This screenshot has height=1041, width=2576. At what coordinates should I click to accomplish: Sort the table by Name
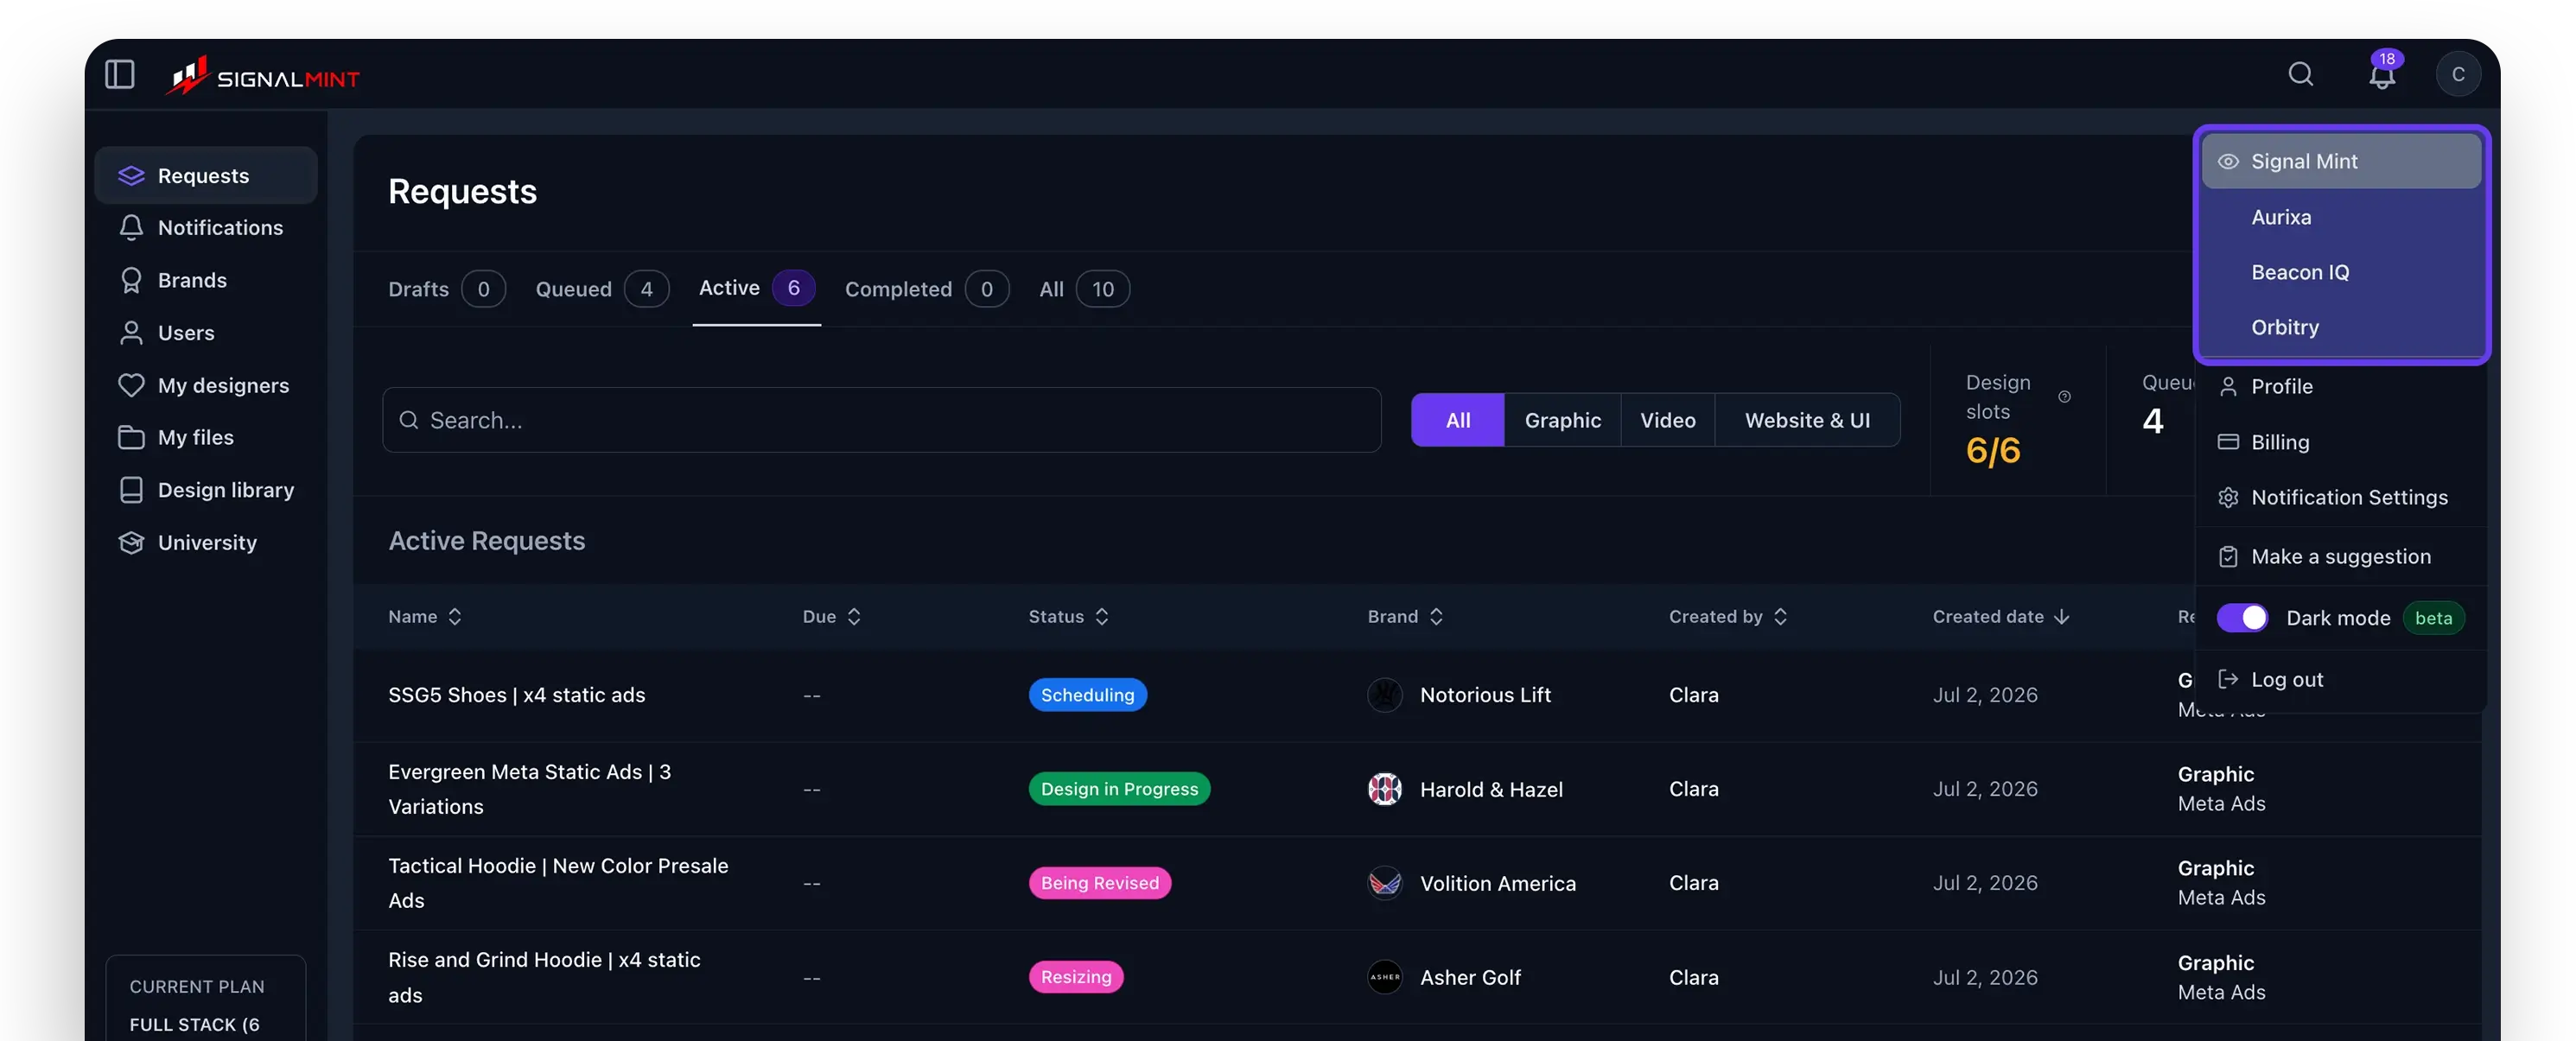(x=425, y=616)
